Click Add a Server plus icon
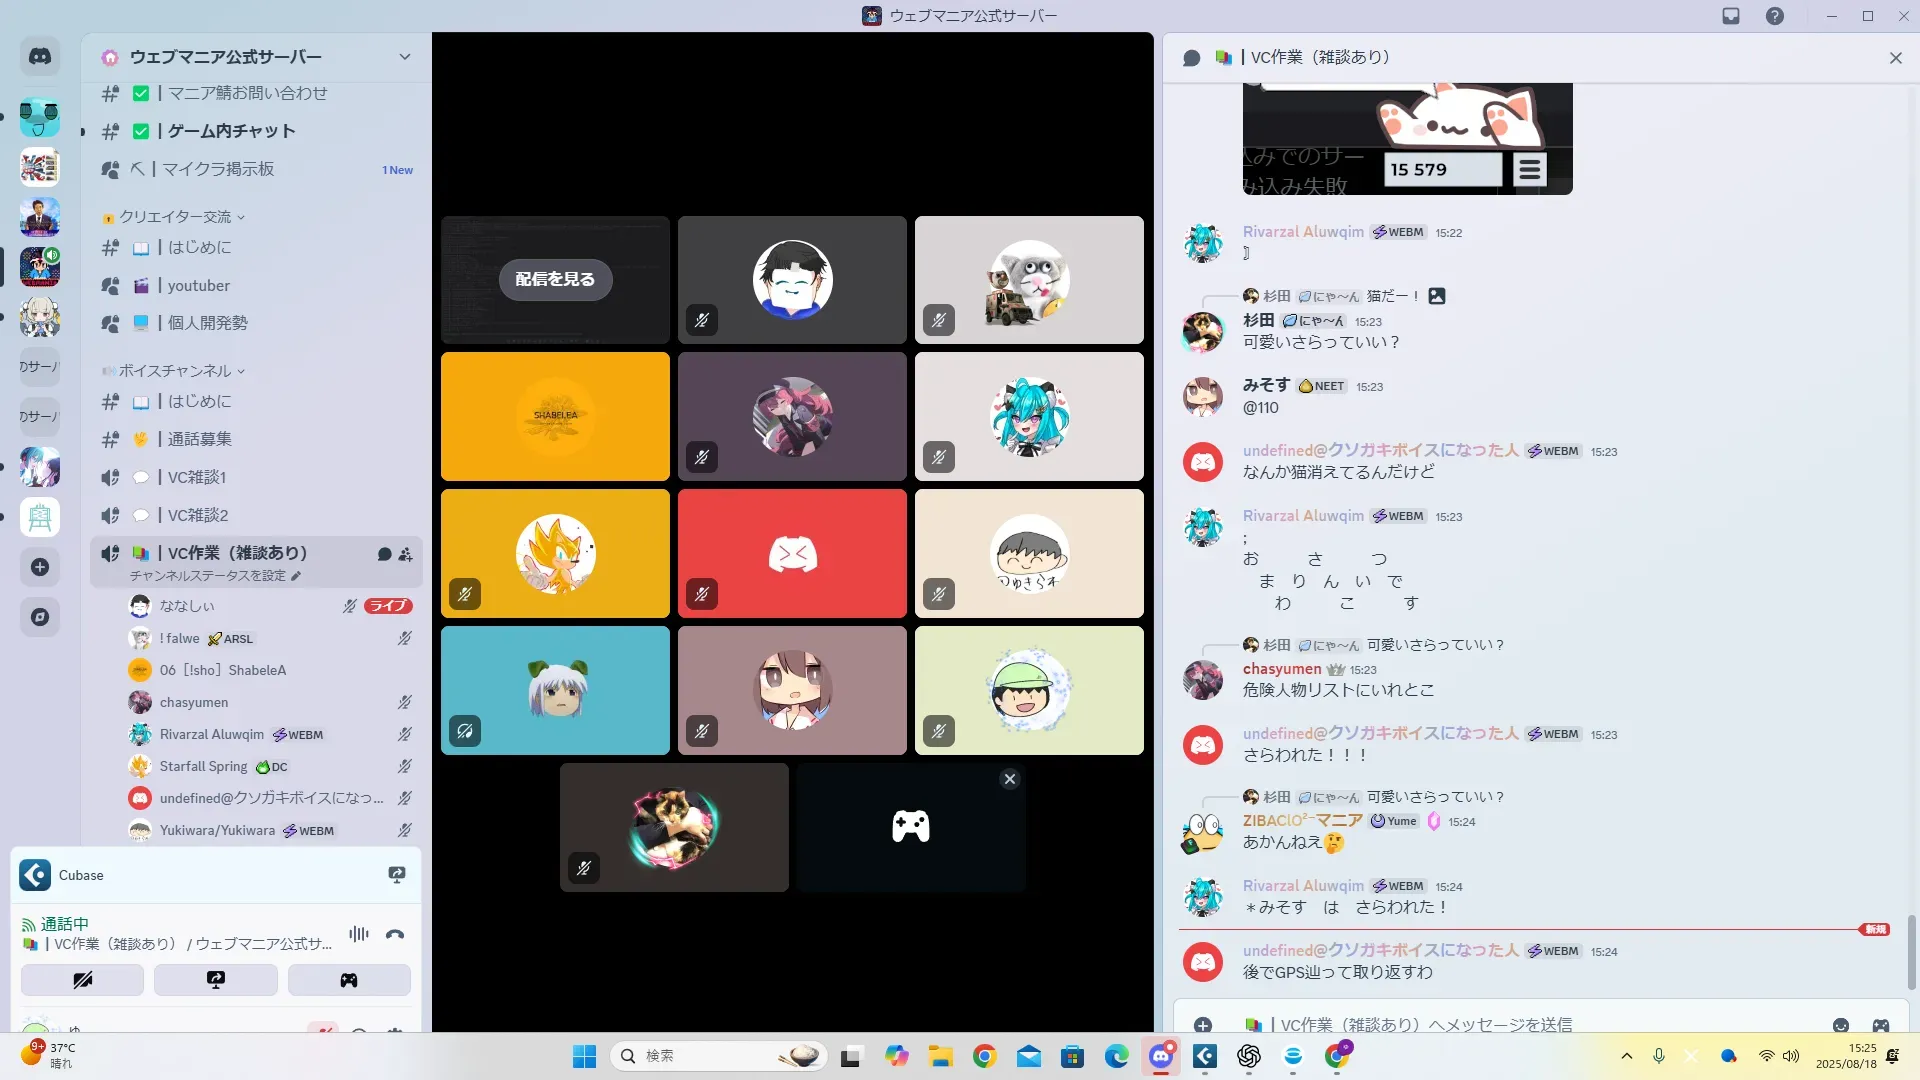 [x=40, y=567]
